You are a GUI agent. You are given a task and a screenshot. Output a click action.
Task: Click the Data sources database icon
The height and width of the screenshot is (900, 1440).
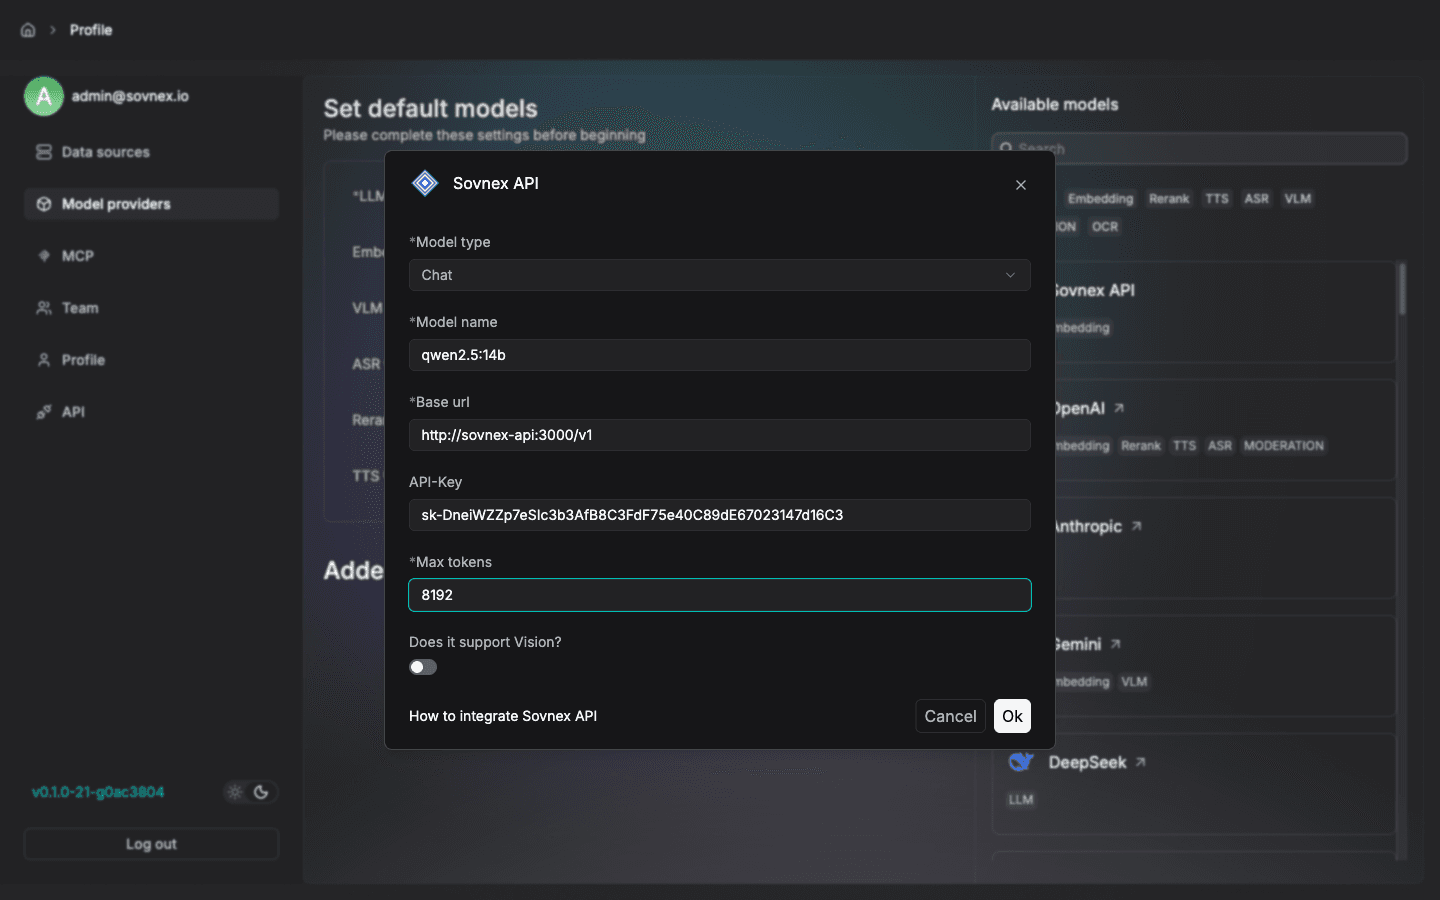[x=44, y=152]
